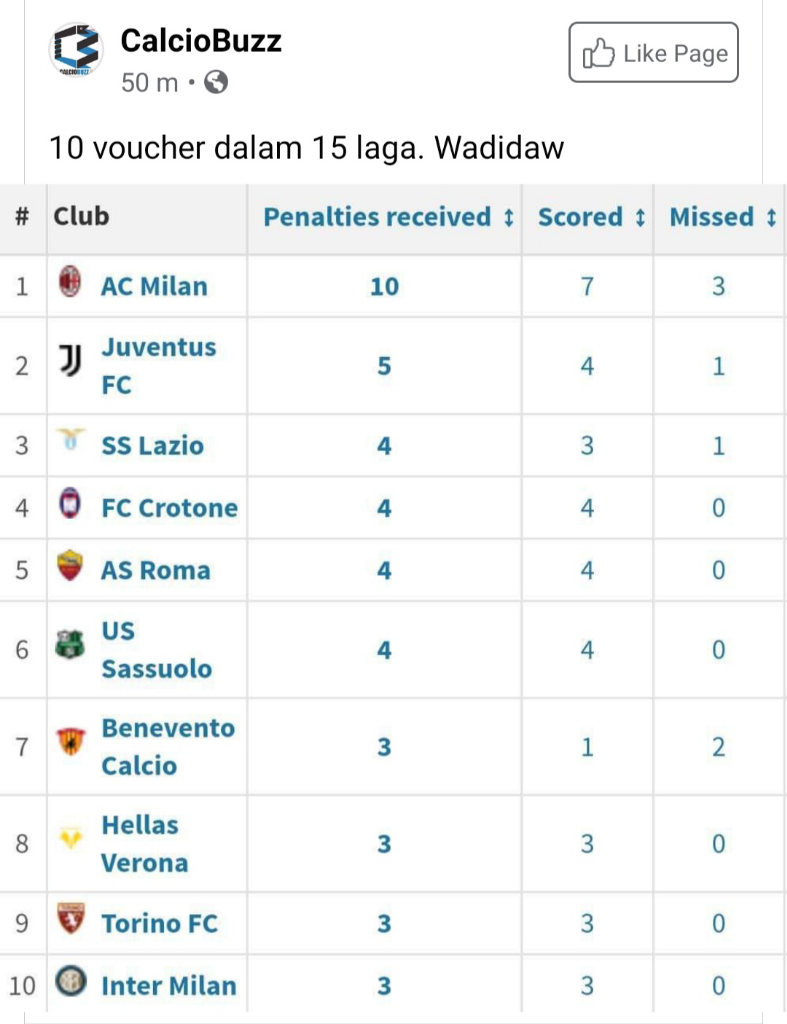Click the SS Lazio eagle crest
Viewport: 787px width, 1024px height.
pyautogui.click(x=70, y=440)
